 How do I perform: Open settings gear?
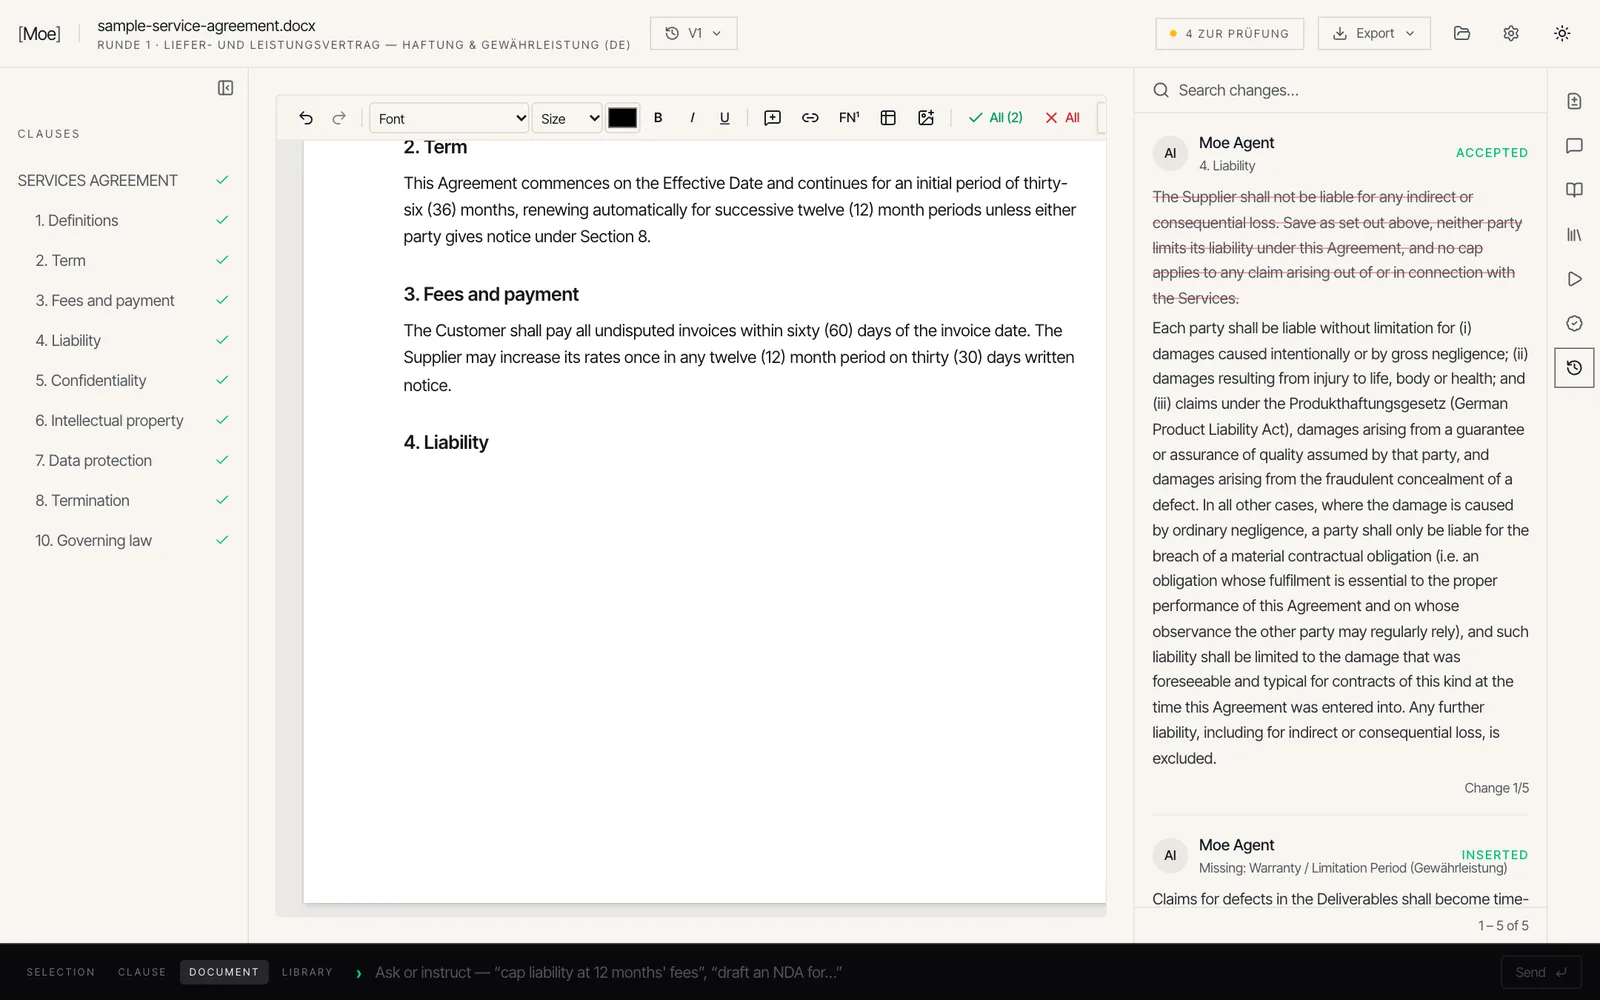(x=1511, y=33)
